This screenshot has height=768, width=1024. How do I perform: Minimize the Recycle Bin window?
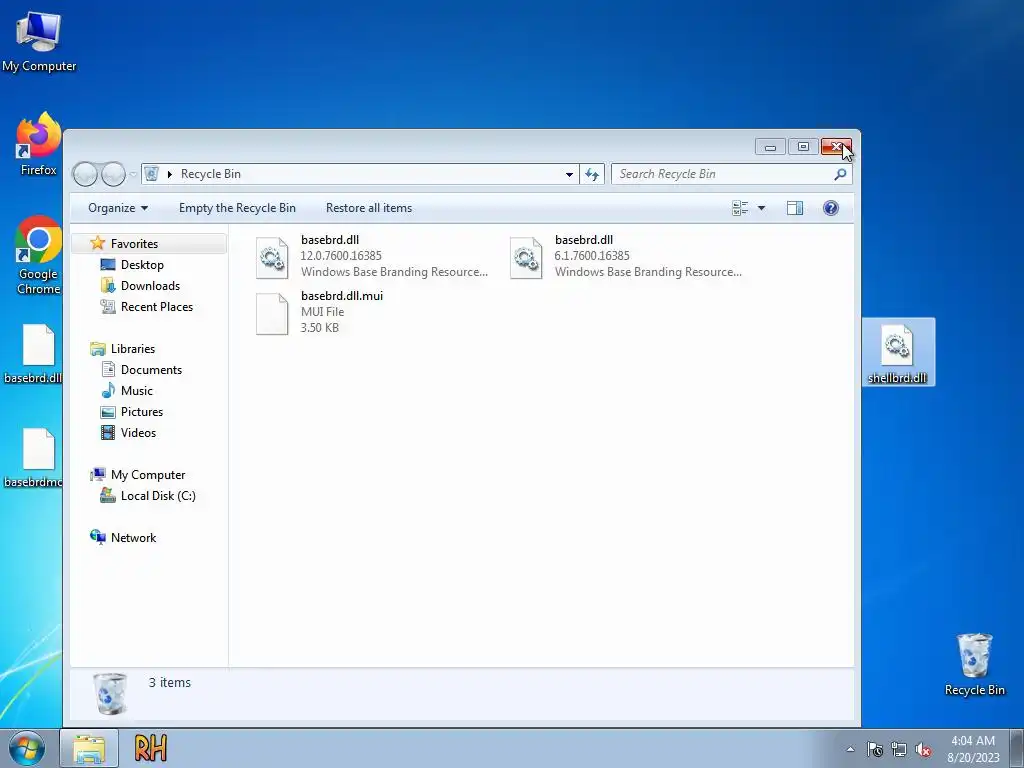pos(770,147)
